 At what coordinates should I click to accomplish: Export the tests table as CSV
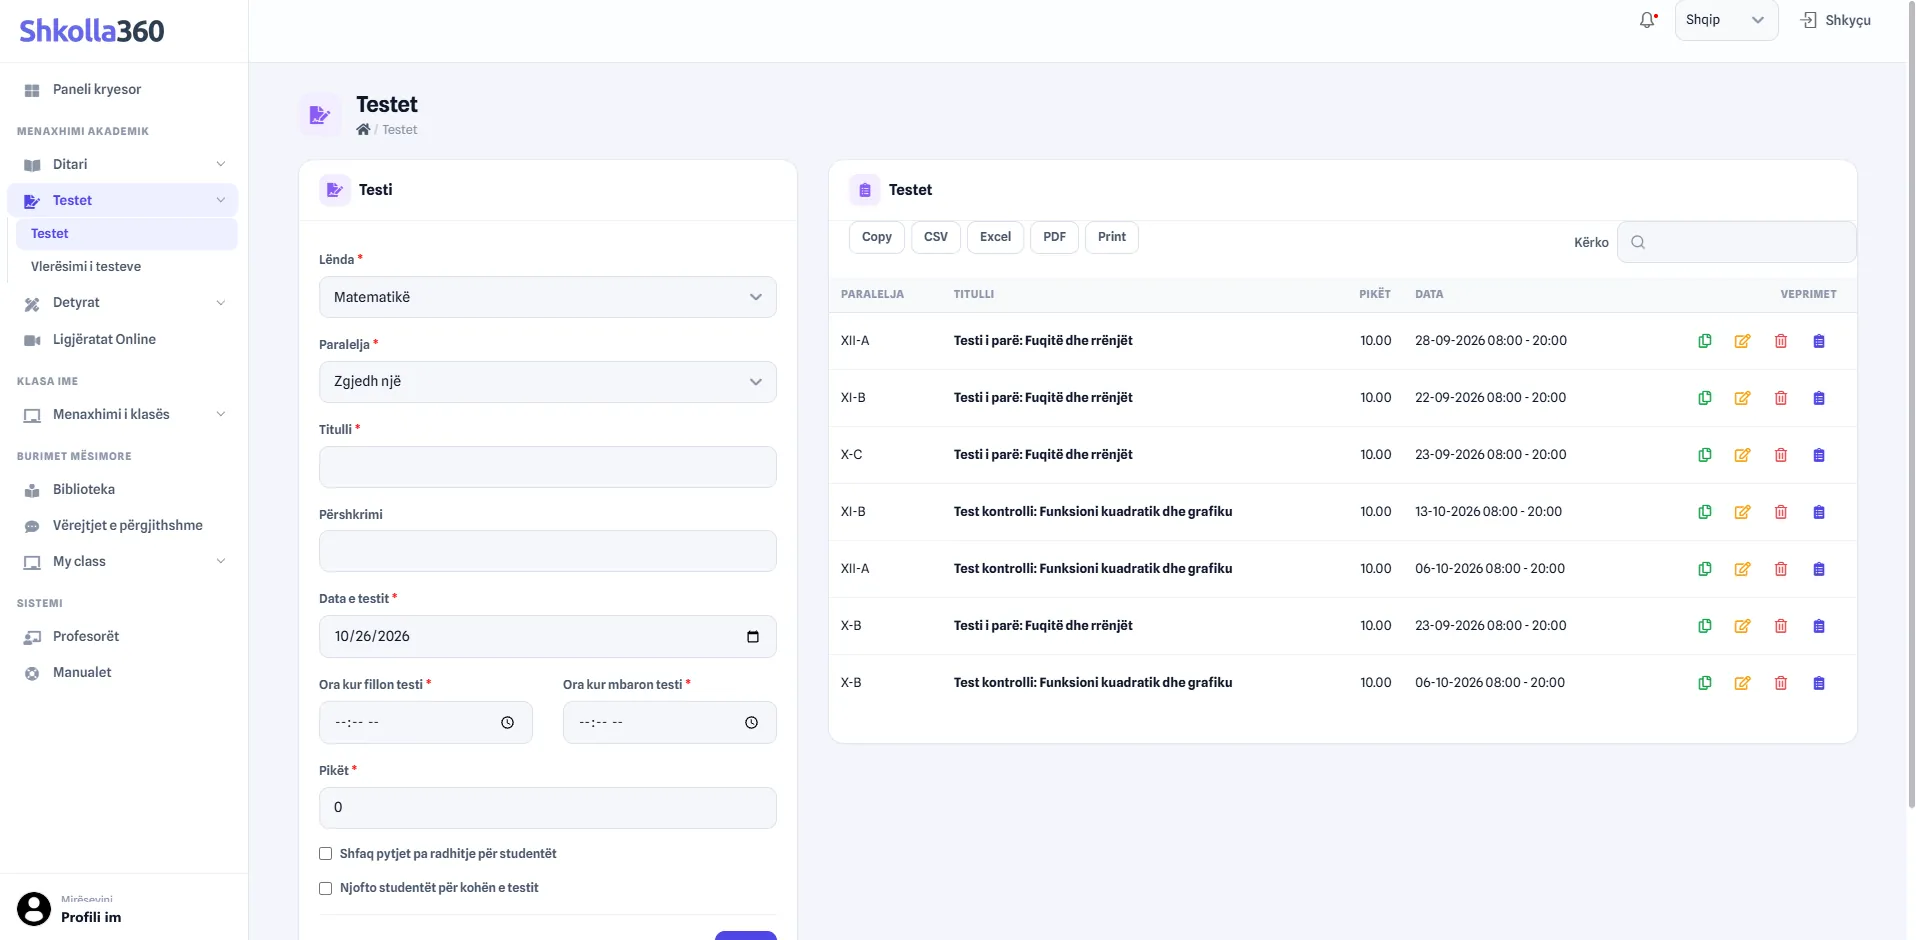[936, 237]
